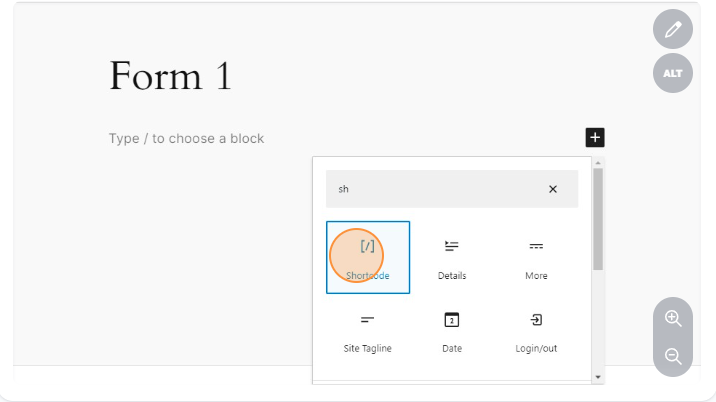Select the More block

[x=536, y=257]
